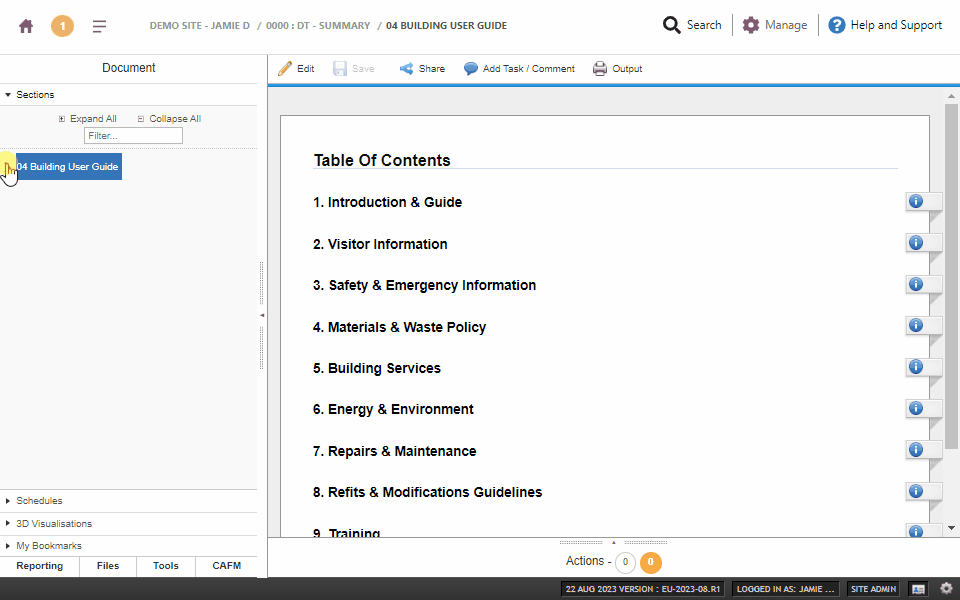Screen dimensions: 960x600
Task: Open 6. Energy & Environment section
Action: pyautogui.click(x=393, y=410)
